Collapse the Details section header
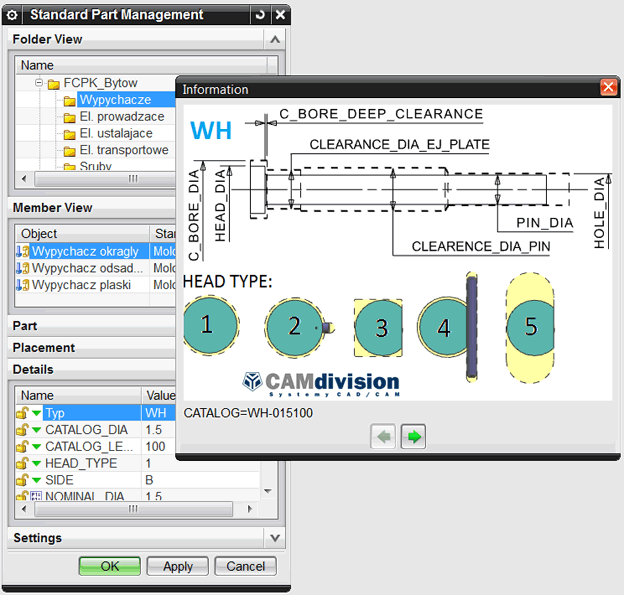This screenshot has height=595, width=624. pyautogui.click(x=92, y=370)
